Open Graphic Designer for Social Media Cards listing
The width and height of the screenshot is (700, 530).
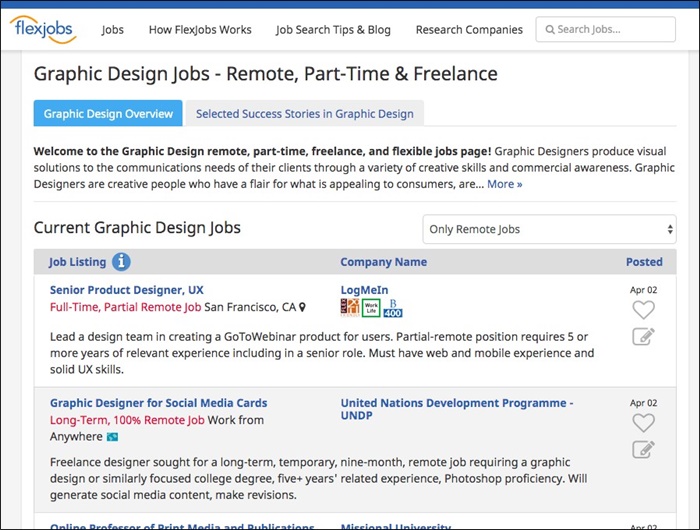coord(158,403)
